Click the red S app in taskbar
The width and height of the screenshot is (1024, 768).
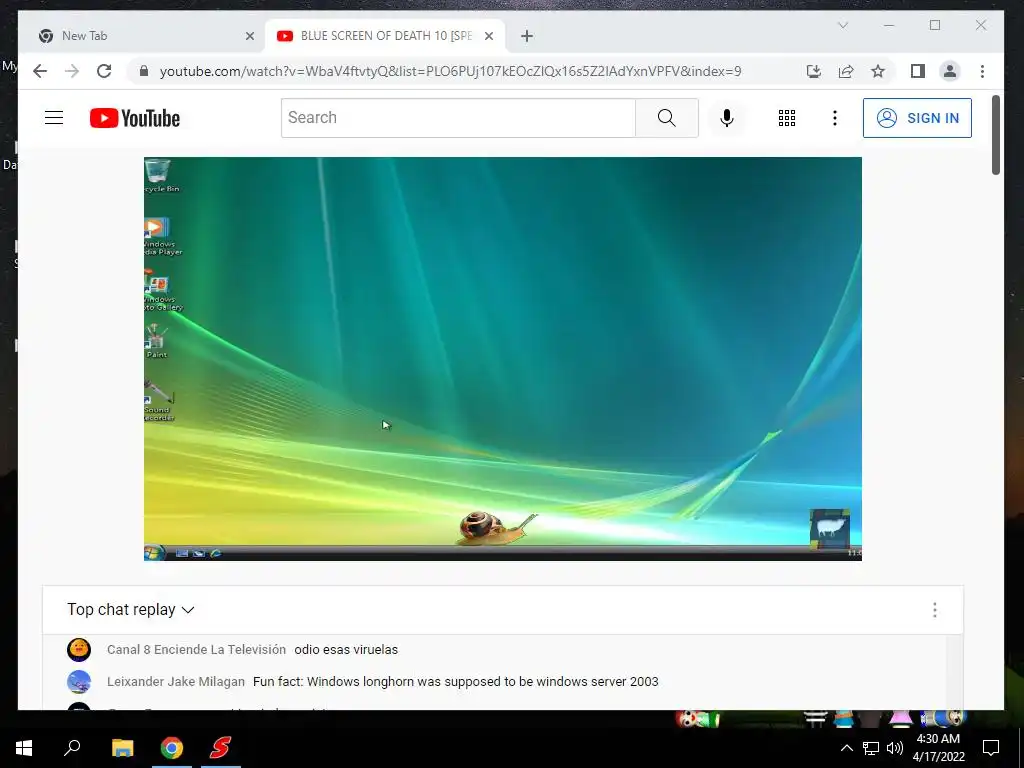coord(220,748)
